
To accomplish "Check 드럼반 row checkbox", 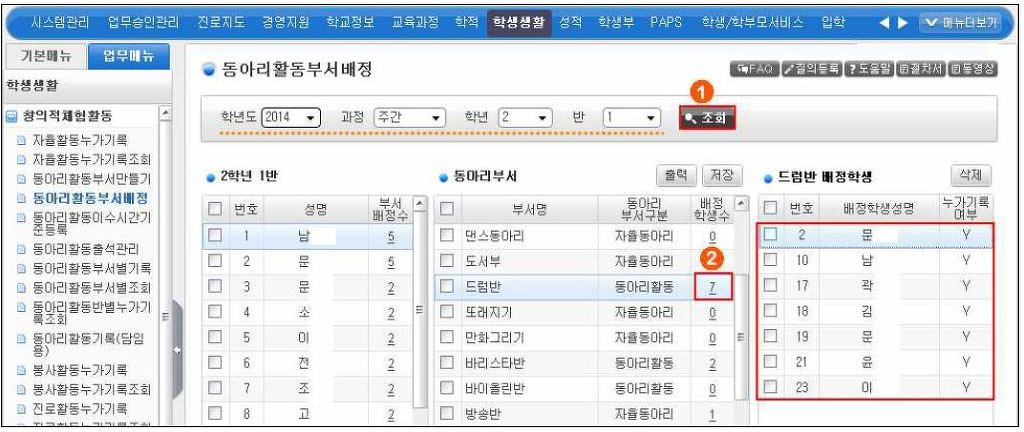I will pyautogui.click(x=447, y=286).
